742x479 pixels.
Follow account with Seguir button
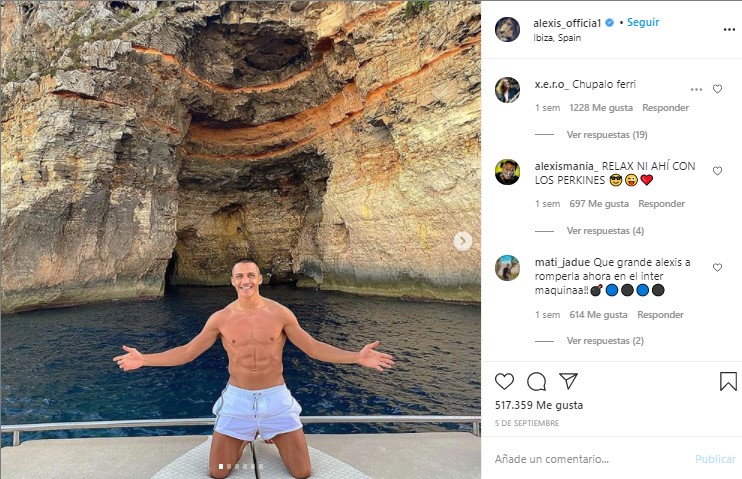643,22
